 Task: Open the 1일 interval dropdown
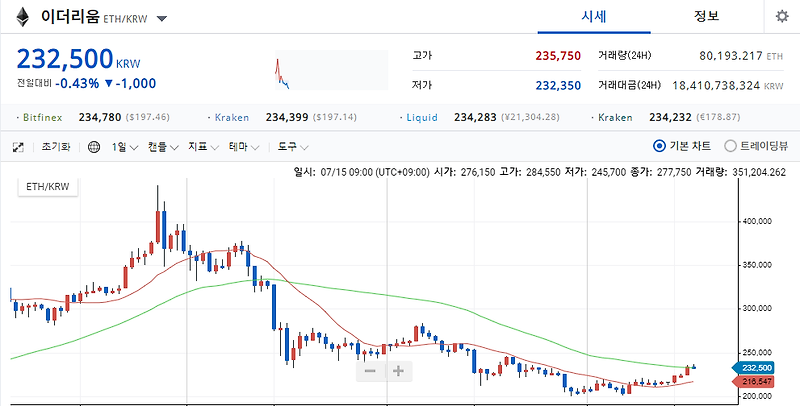[125, 147]
